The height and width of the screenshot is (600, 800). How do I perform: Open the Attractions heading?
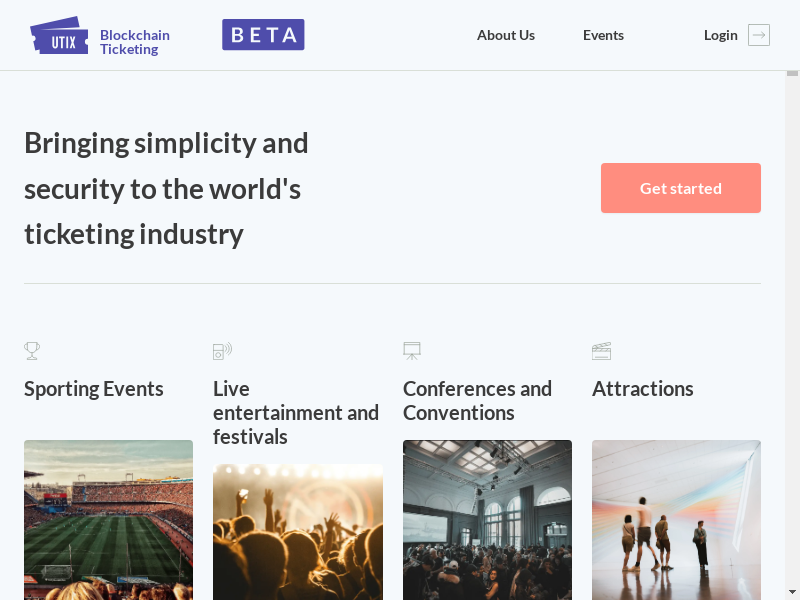tap(642, 389)
